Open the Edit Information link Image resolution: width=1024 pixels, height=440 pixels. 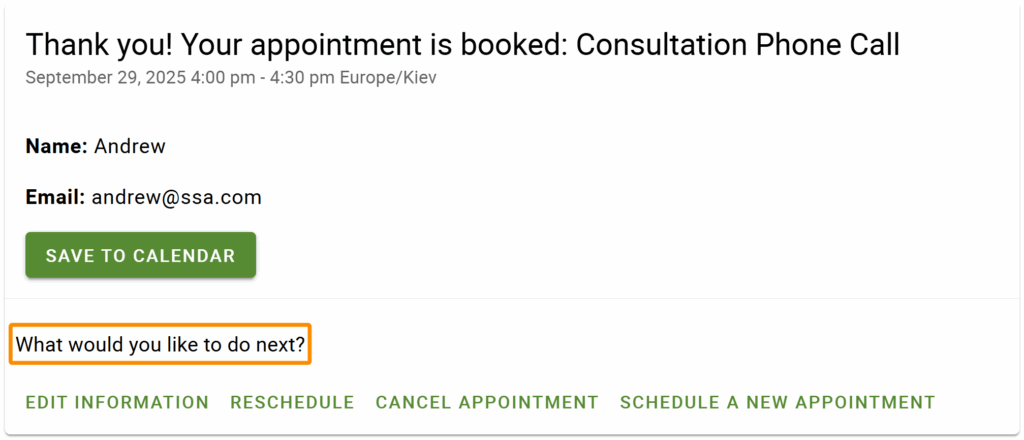pyautogui.click(x=117, y=403)
